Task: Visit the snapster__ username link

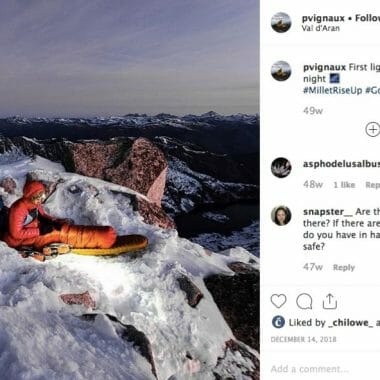Action: 328,212
